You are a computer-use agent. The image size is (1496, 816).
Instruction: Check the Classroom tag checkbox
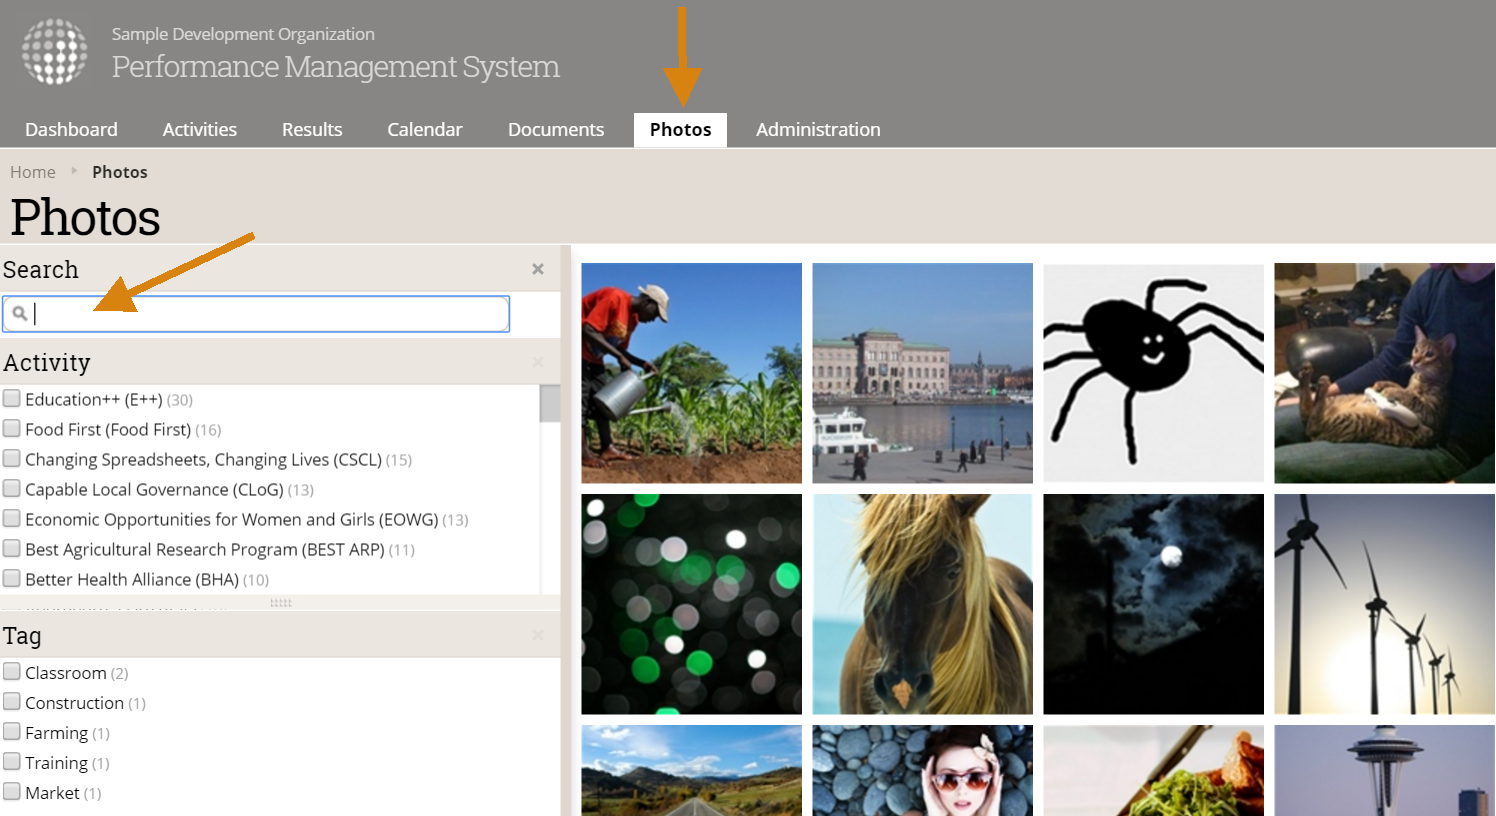[12, 672]
